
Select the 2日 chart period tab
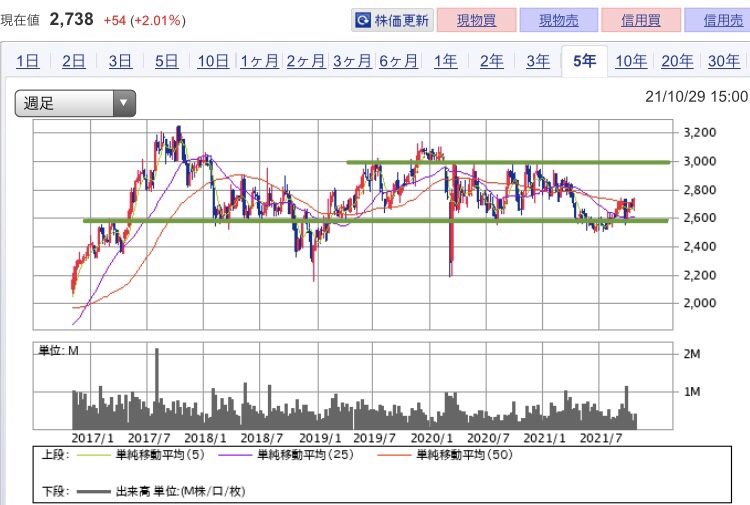(74, 61)
